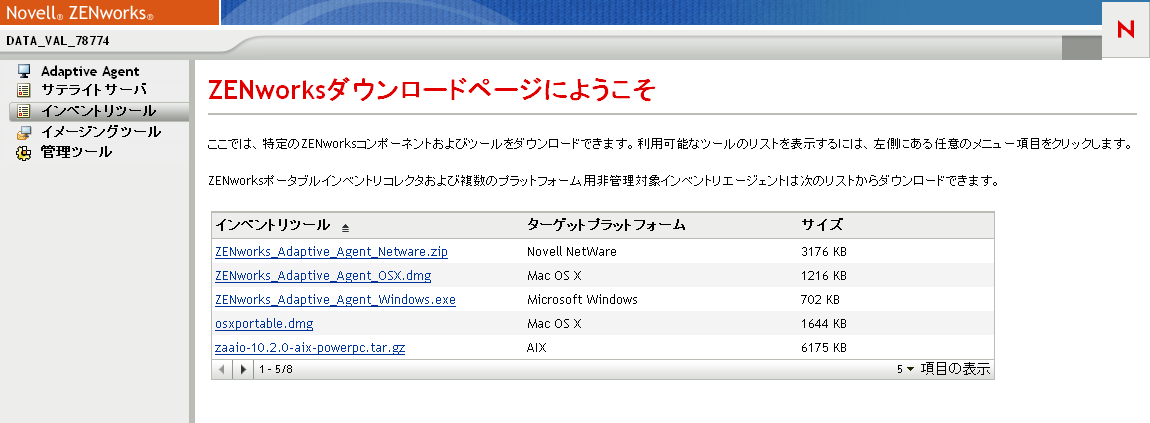Sort by インベントリツール column arrow
The width and height of the screenshot is (1150, 423).
[x=345, y=228]
